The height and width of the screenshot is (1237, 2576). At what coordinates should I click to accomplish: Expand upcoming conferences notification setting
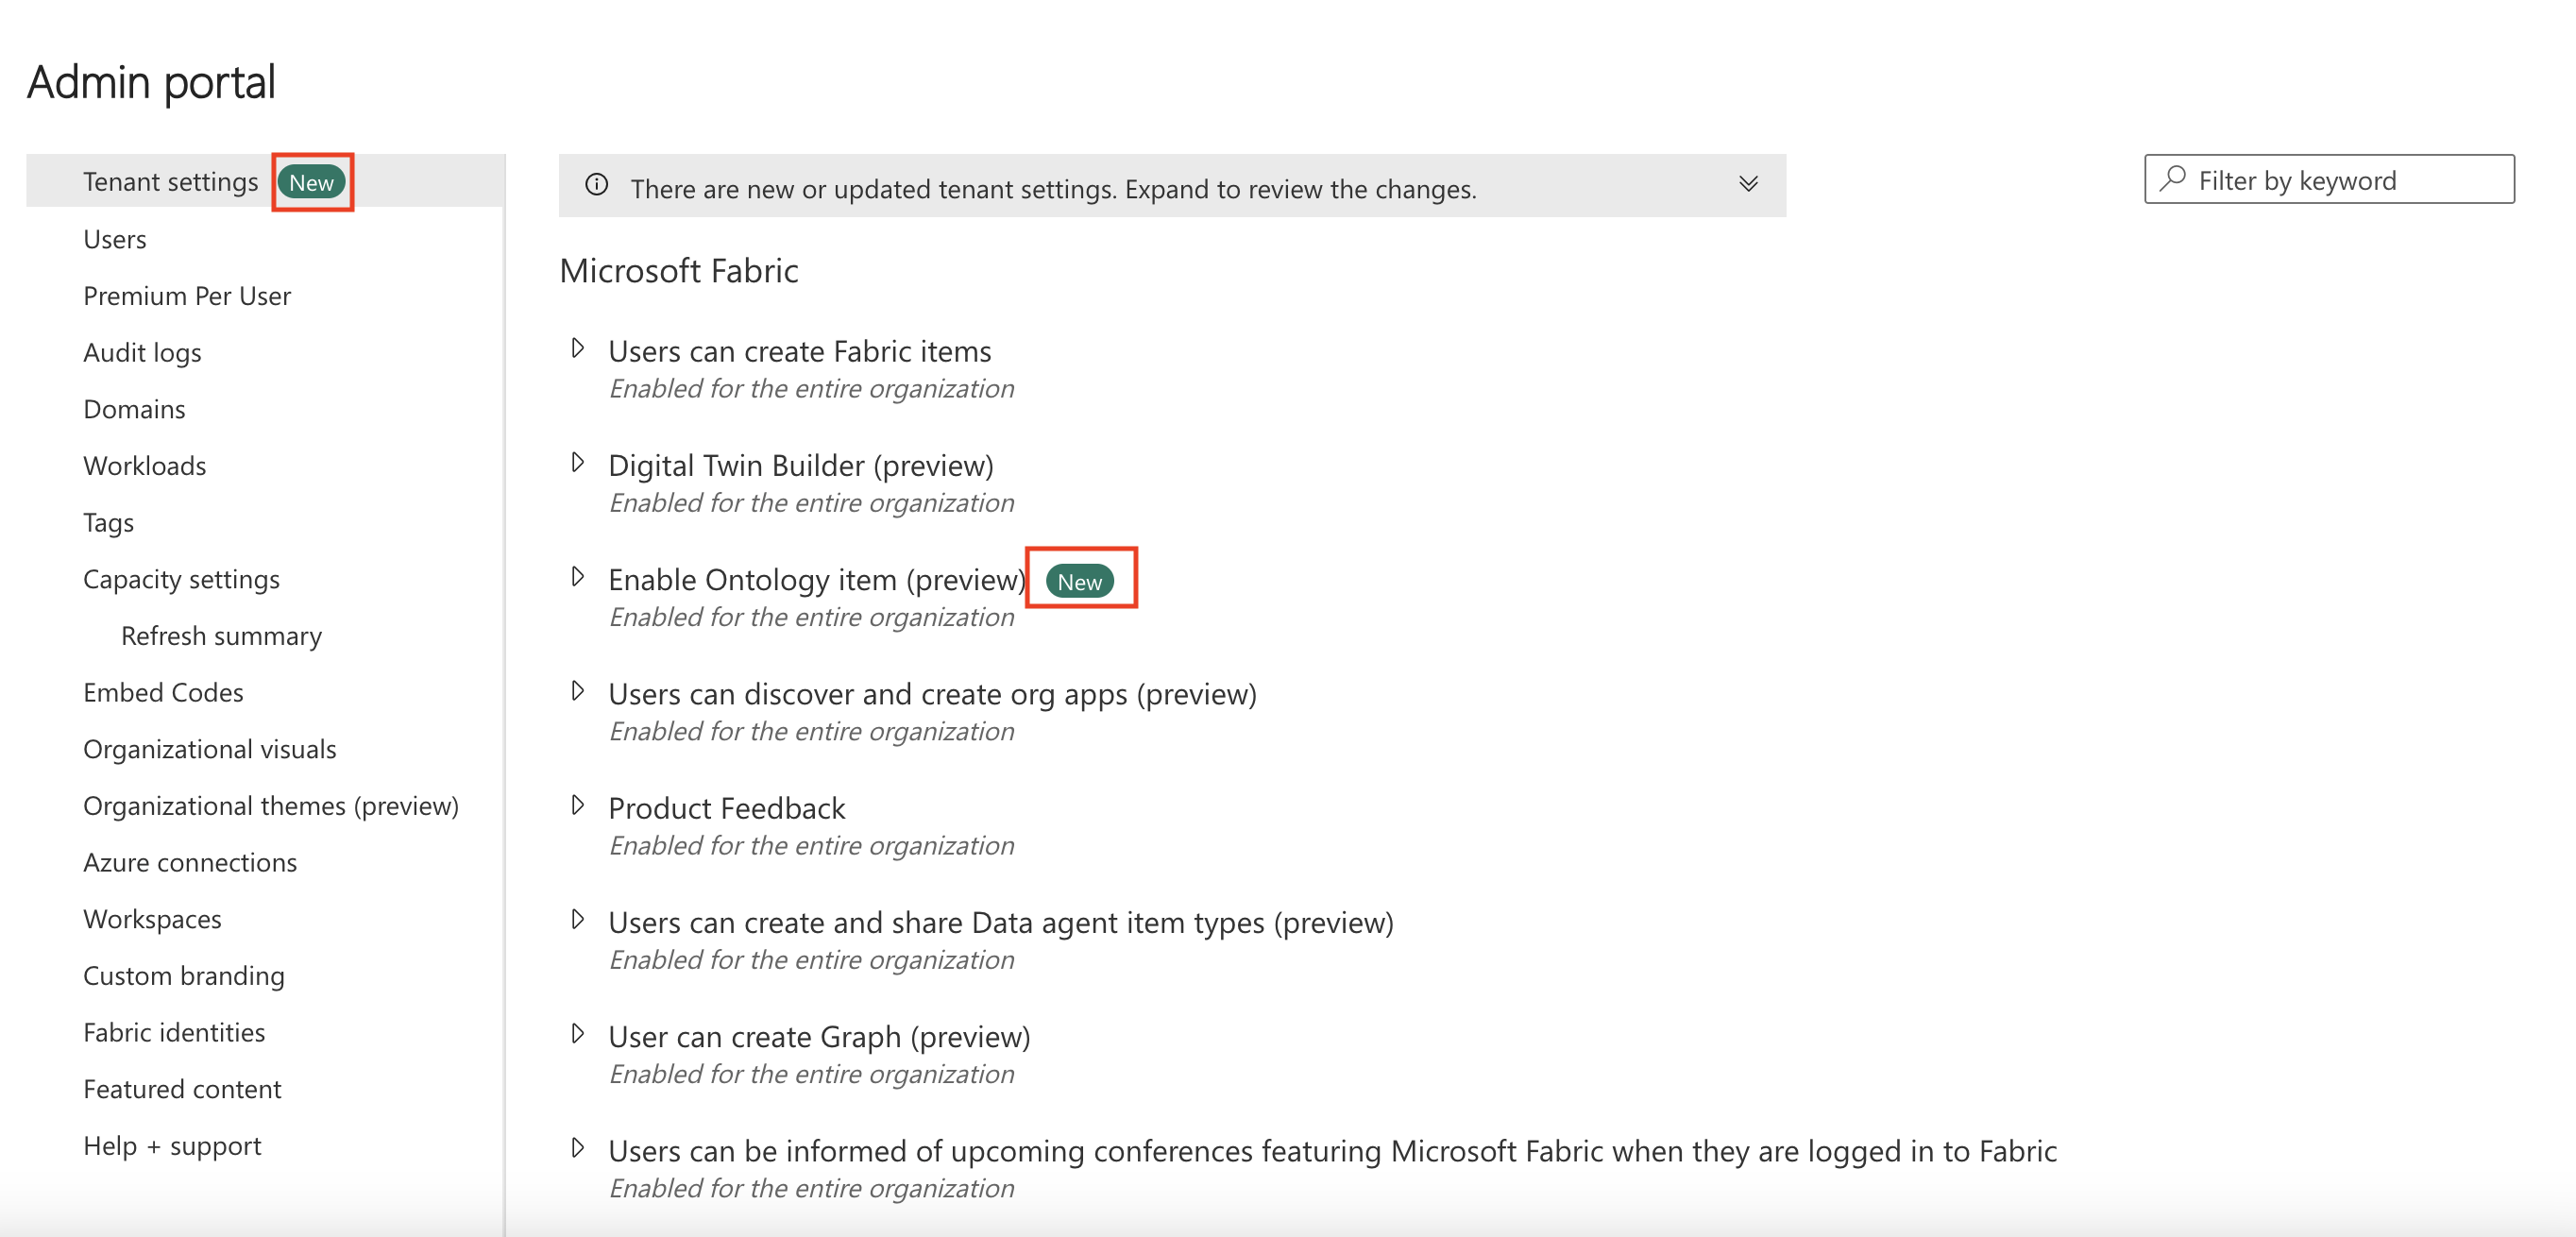578,1148
